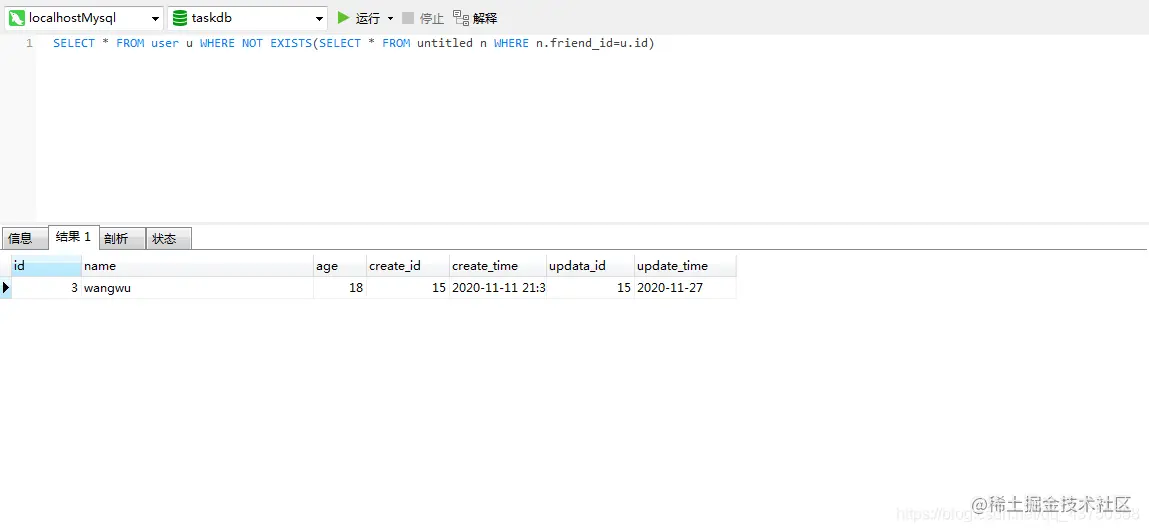Click the 停止 Stop button
The height and width of the screenshot is (532, 1149).
[424, 18]
